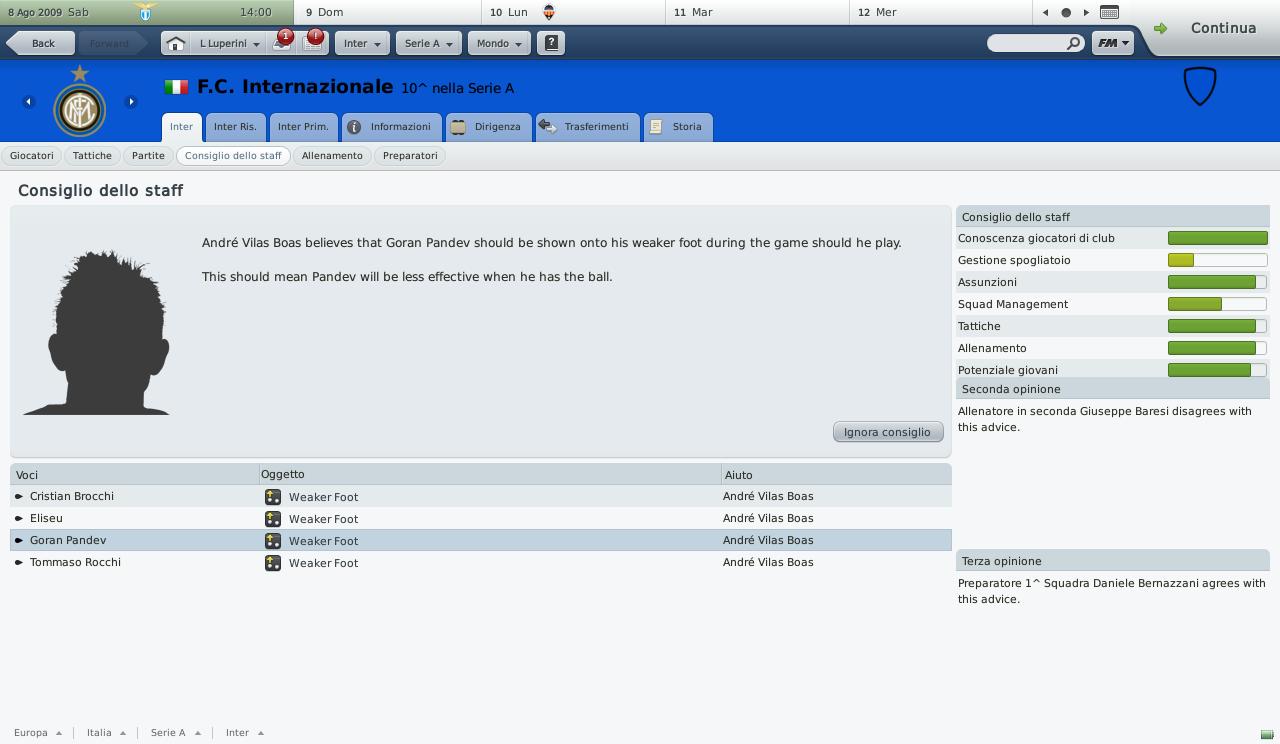This screenshot has width=1280, height=744.
Task: Open the L Luperini dropdown menu
Action: coord(229,44)
